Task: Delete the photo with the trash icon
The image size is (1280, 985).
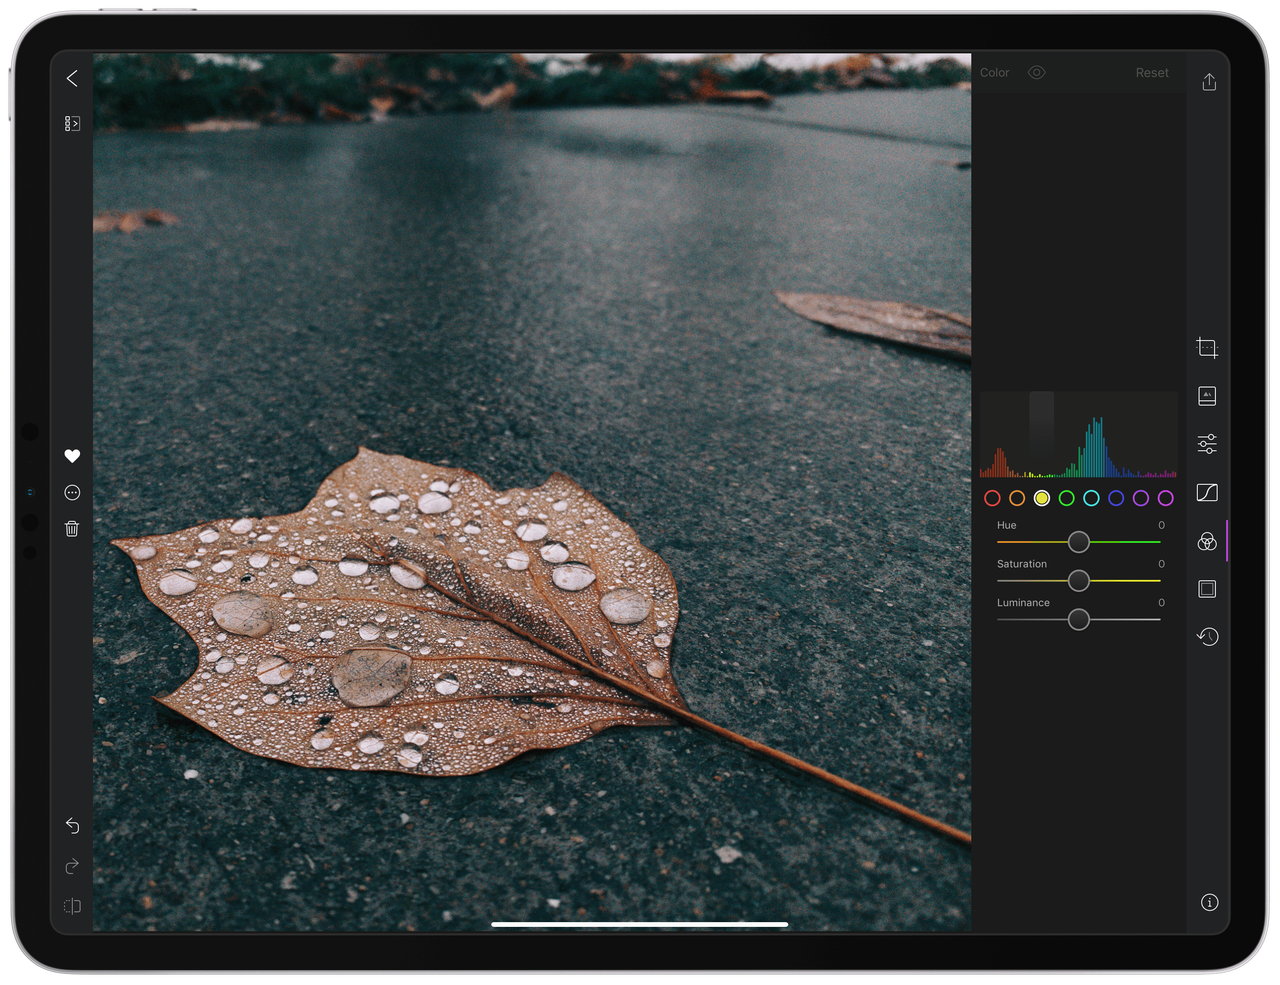Action: coord(72,528)
